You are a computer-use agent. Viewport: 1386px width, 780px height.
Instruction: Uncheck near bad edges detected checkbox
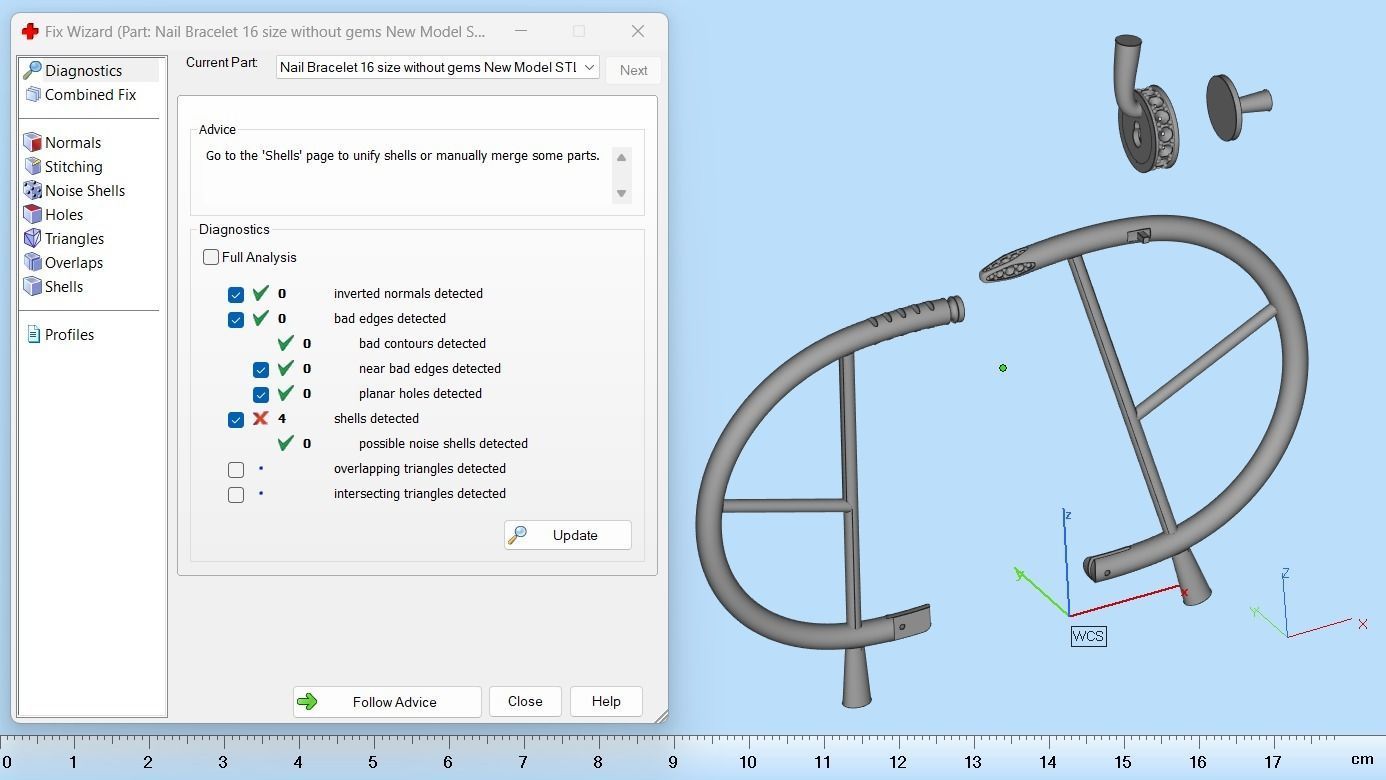pos(261,369)
